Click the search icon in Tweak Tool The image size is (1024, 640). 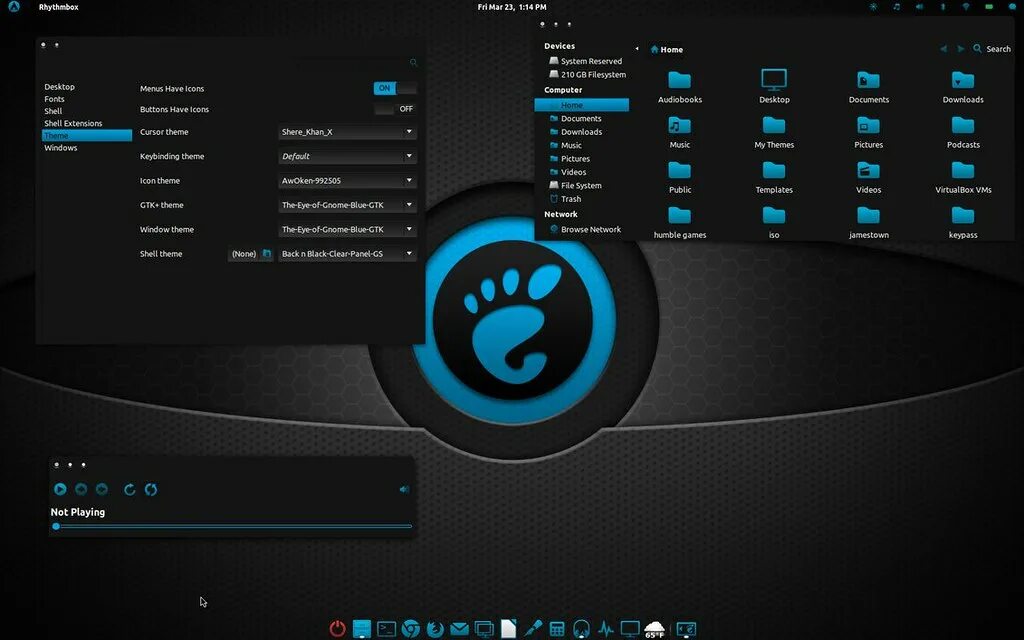pos(413,63)
